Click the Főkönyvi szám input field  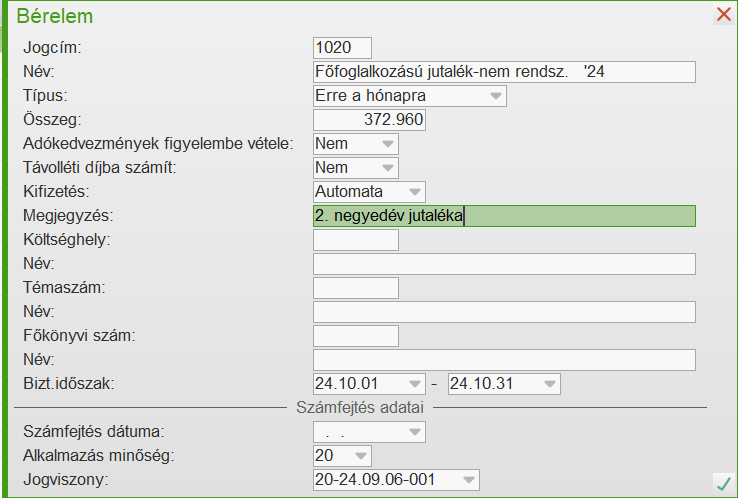[355, 336]
